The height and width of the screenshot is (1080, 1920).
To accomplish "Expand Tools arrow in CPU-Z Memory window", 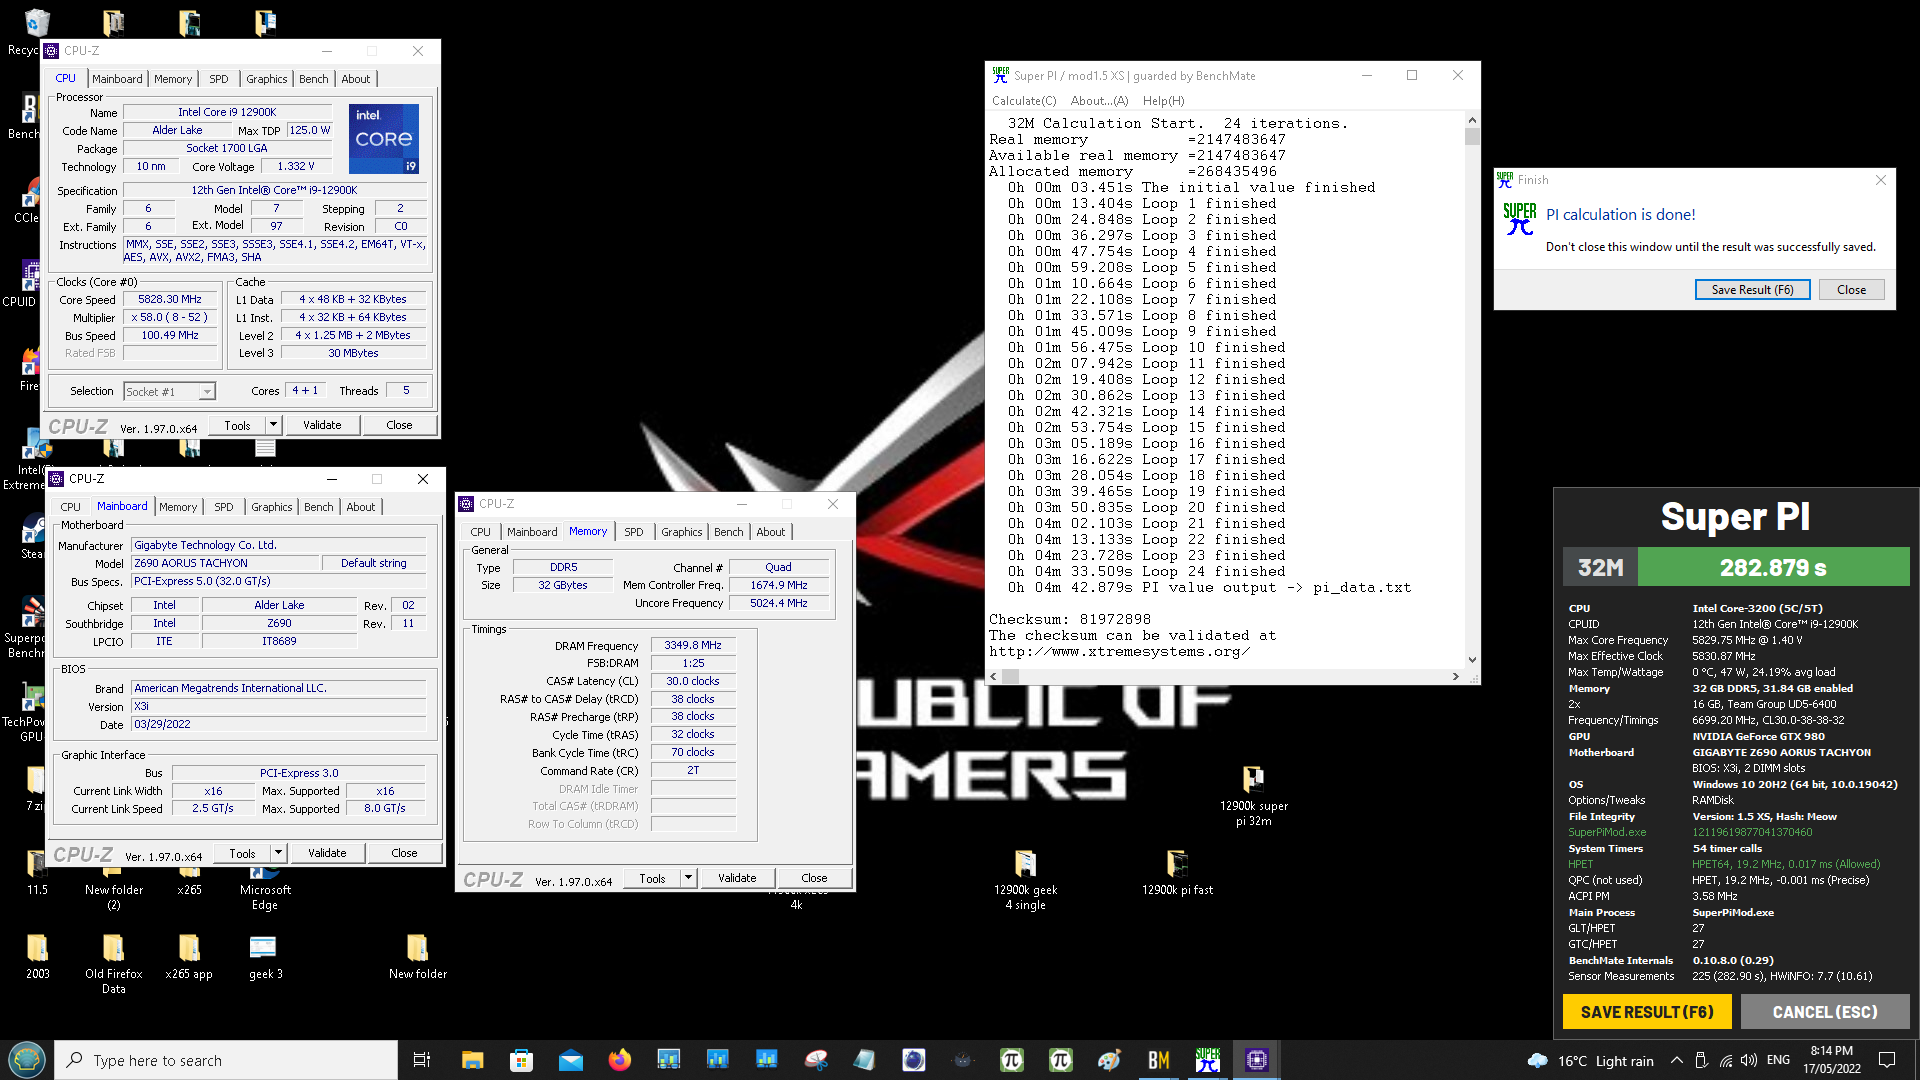I will pos(688,878).
